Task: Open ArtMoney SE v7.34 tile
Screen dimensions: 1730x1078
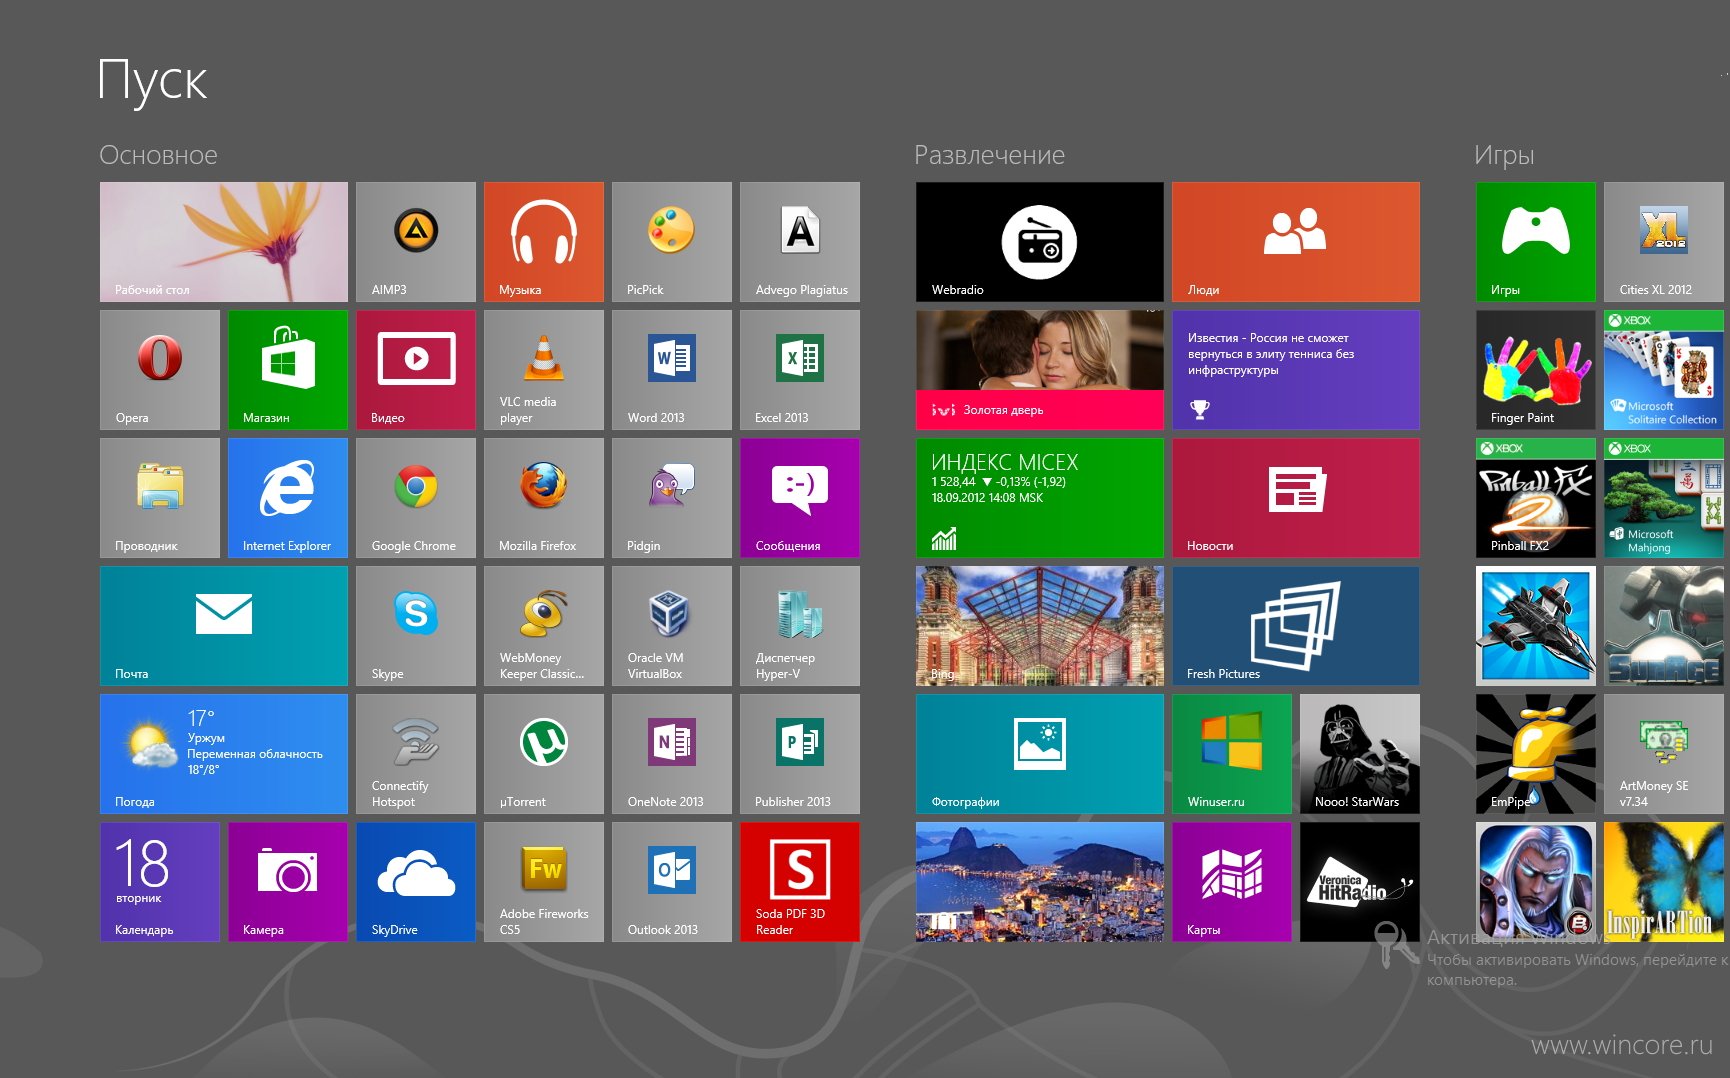Action: click(1664, 754)
